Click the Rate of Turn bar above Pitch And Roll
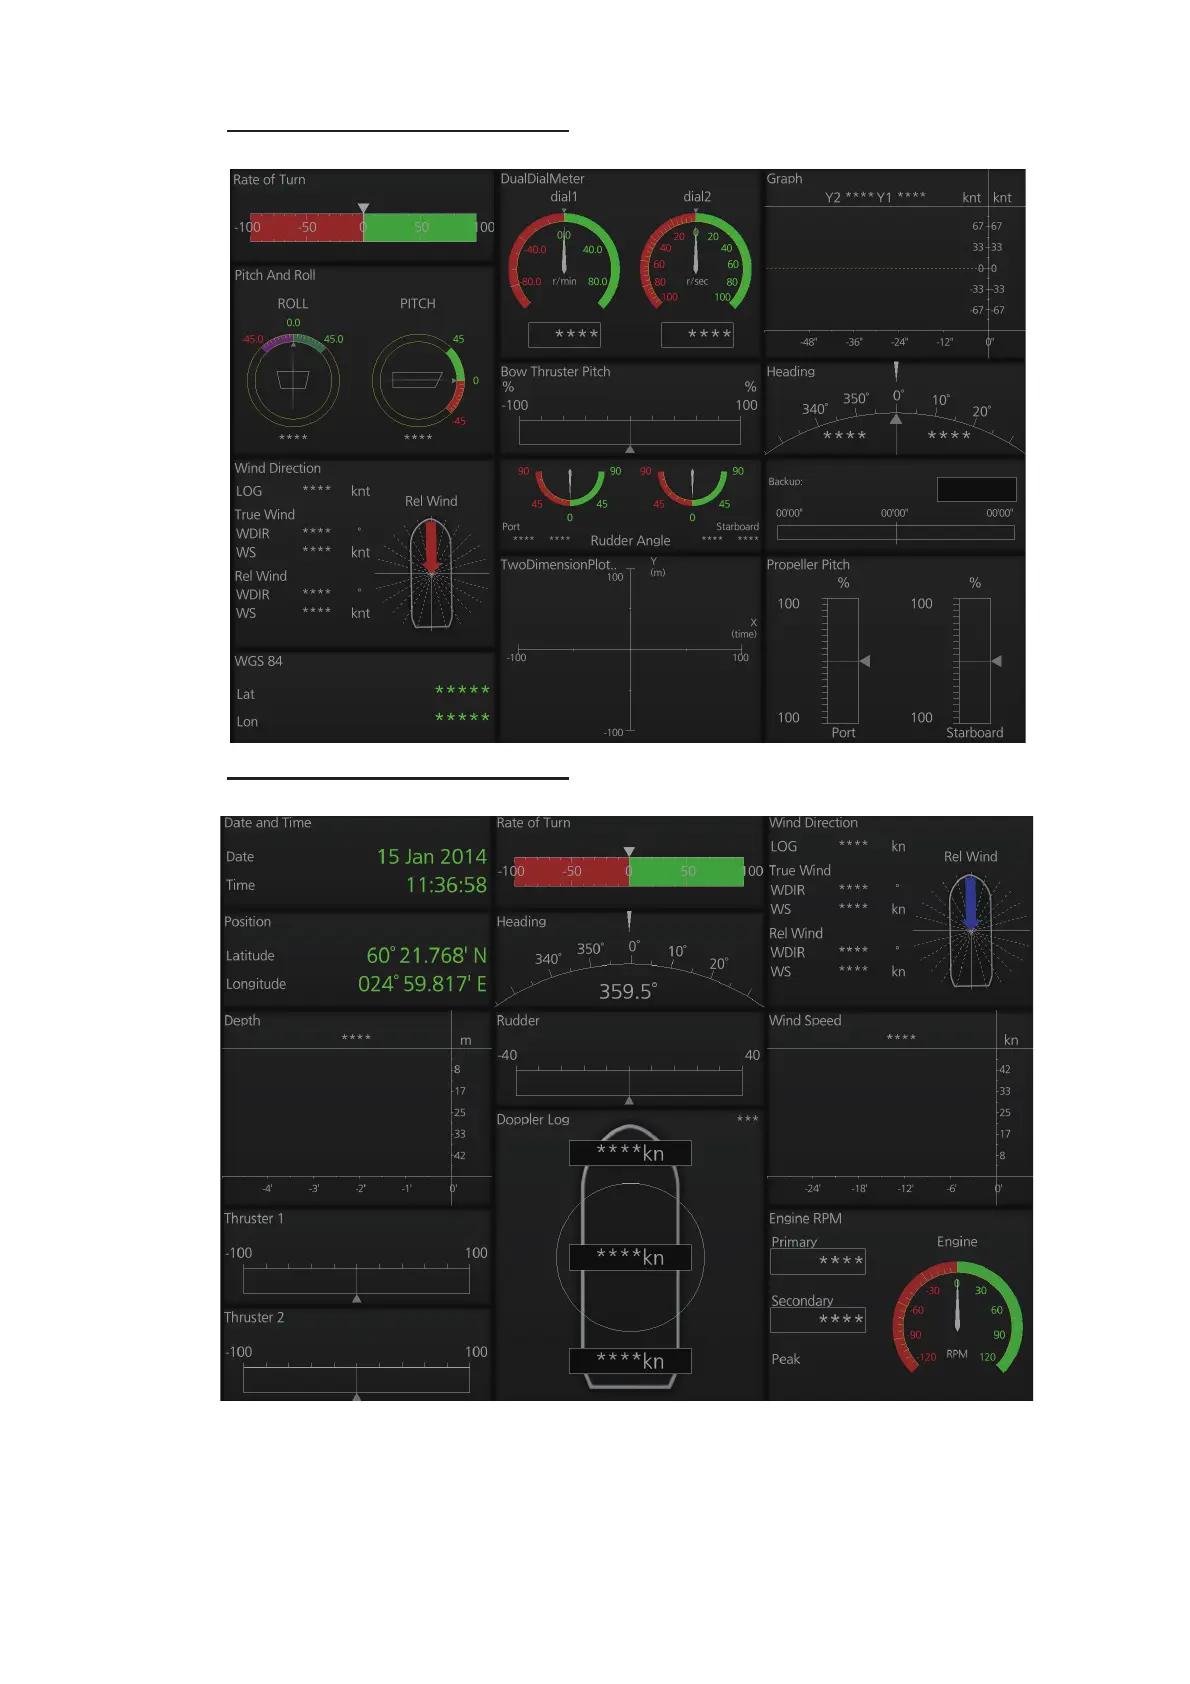This screenshot has height=1684, width=1190. click(363, 227)
